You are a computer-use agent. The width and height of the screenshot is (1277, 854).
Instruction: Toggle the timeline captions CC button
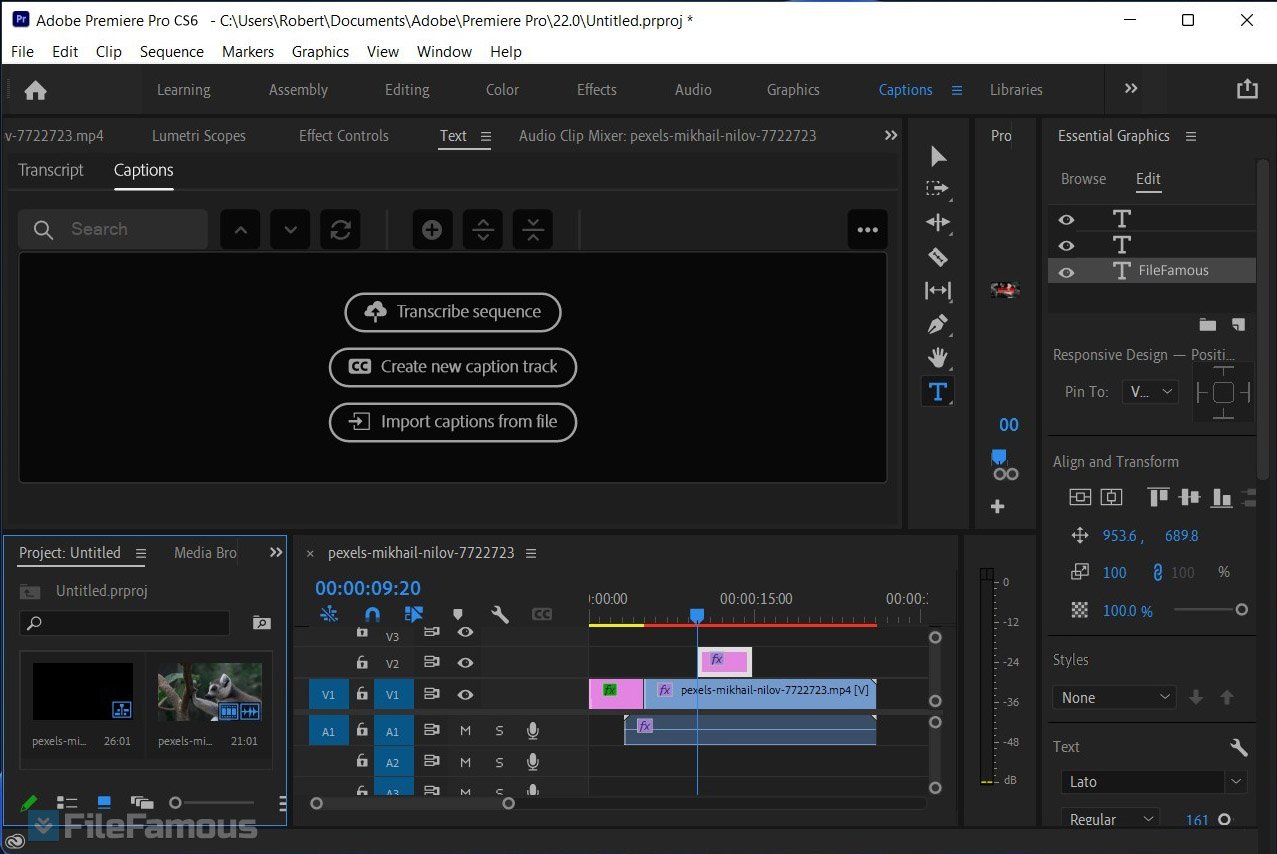pyautogui.click(x=542, y=614)
